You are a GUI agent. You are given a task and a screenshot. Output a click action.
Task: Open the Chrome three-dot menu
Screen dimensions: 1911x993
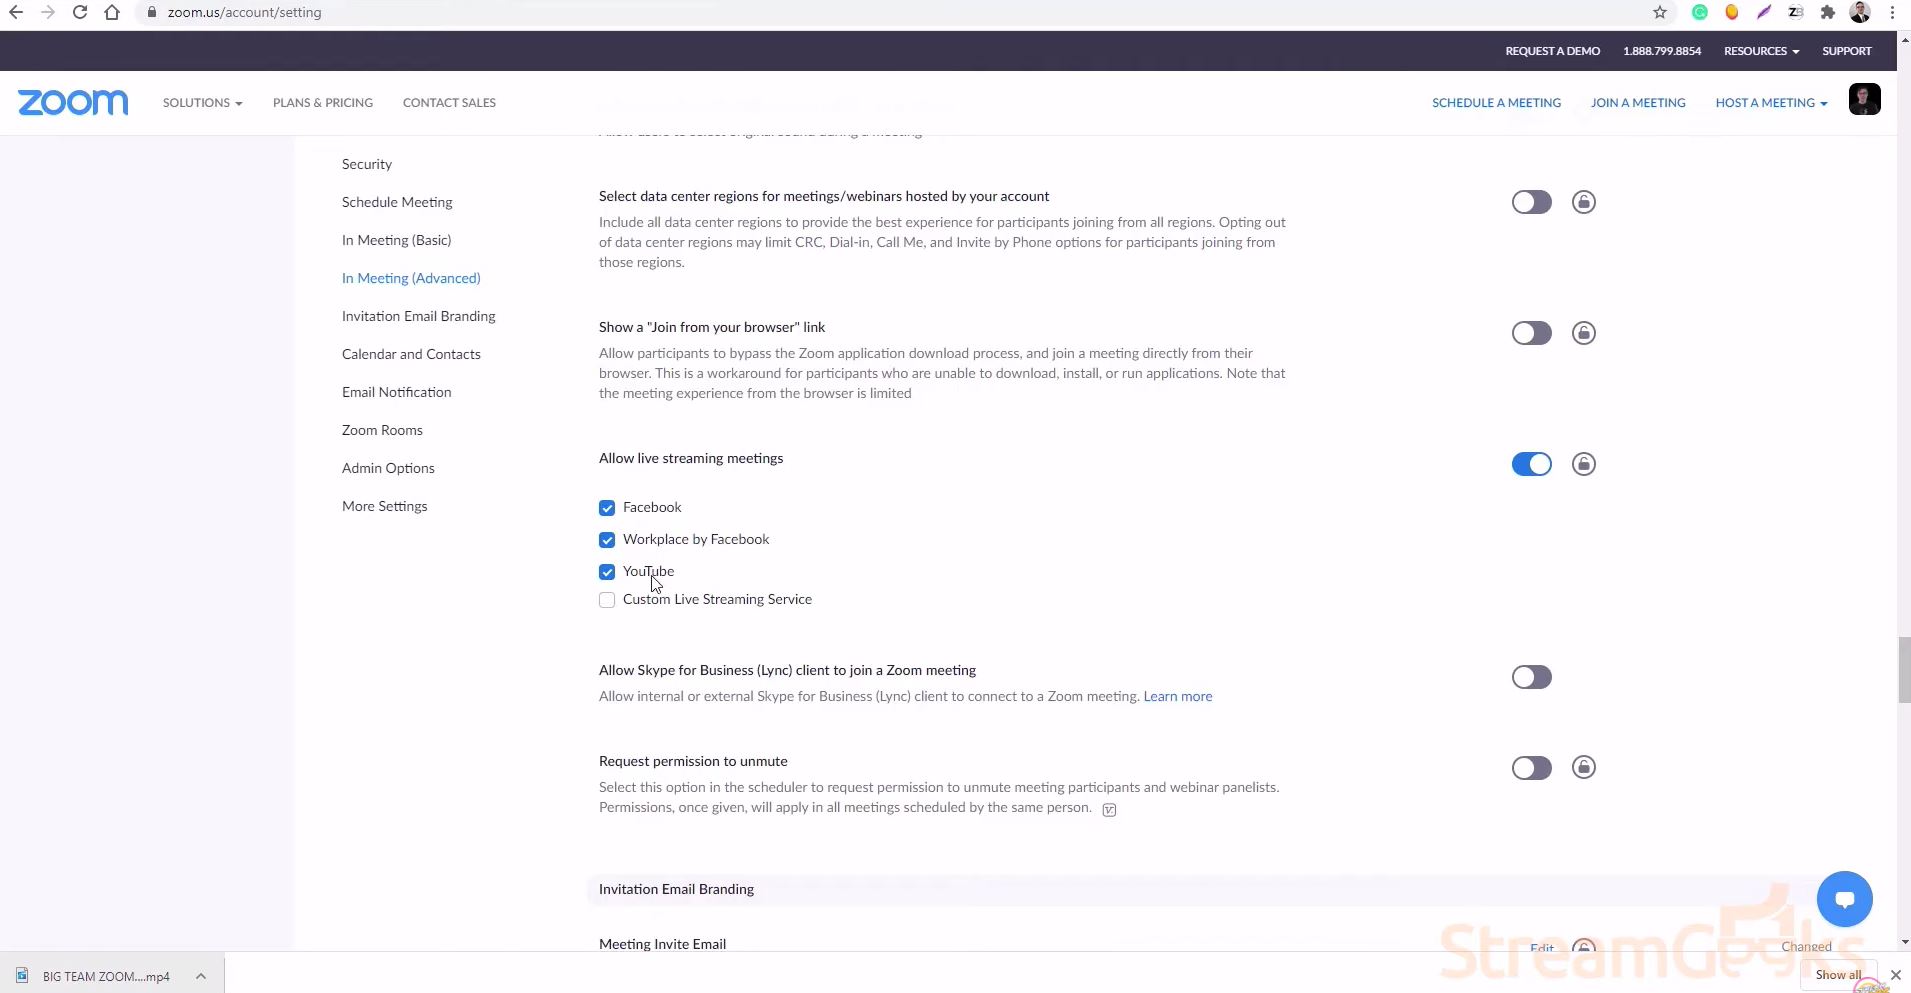tap(1892, 12)
